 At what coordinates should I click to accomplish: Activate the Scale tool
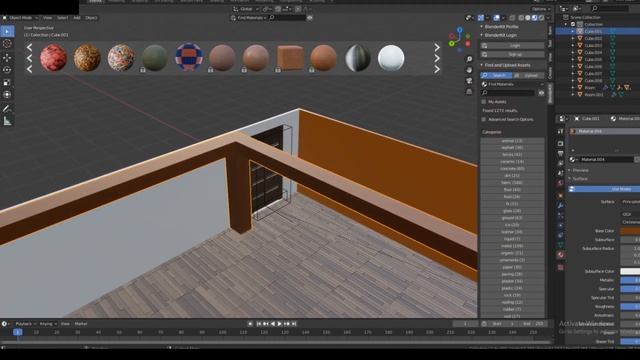pos(7,82)
